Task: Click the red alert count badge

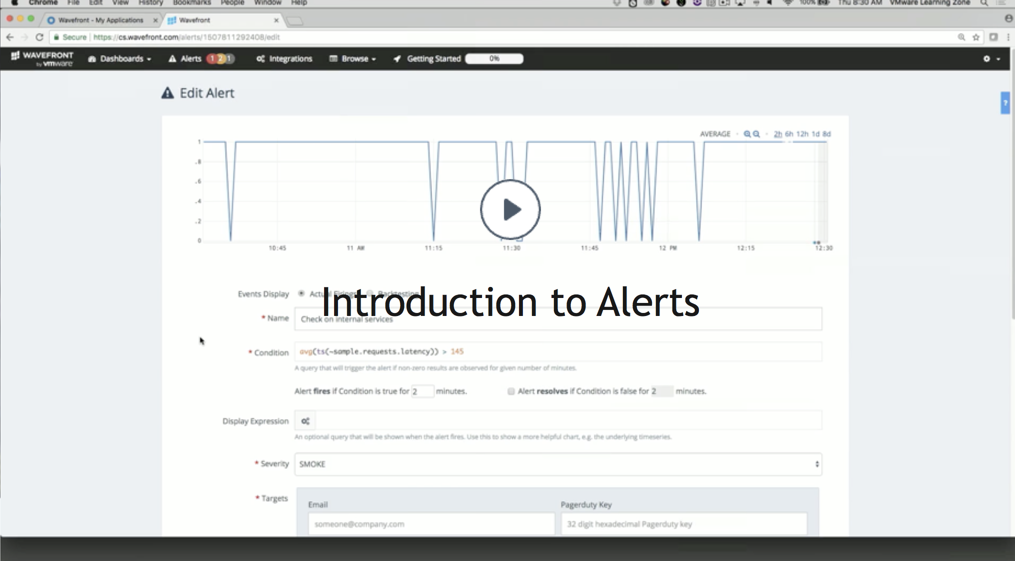Action: point(211,59)
